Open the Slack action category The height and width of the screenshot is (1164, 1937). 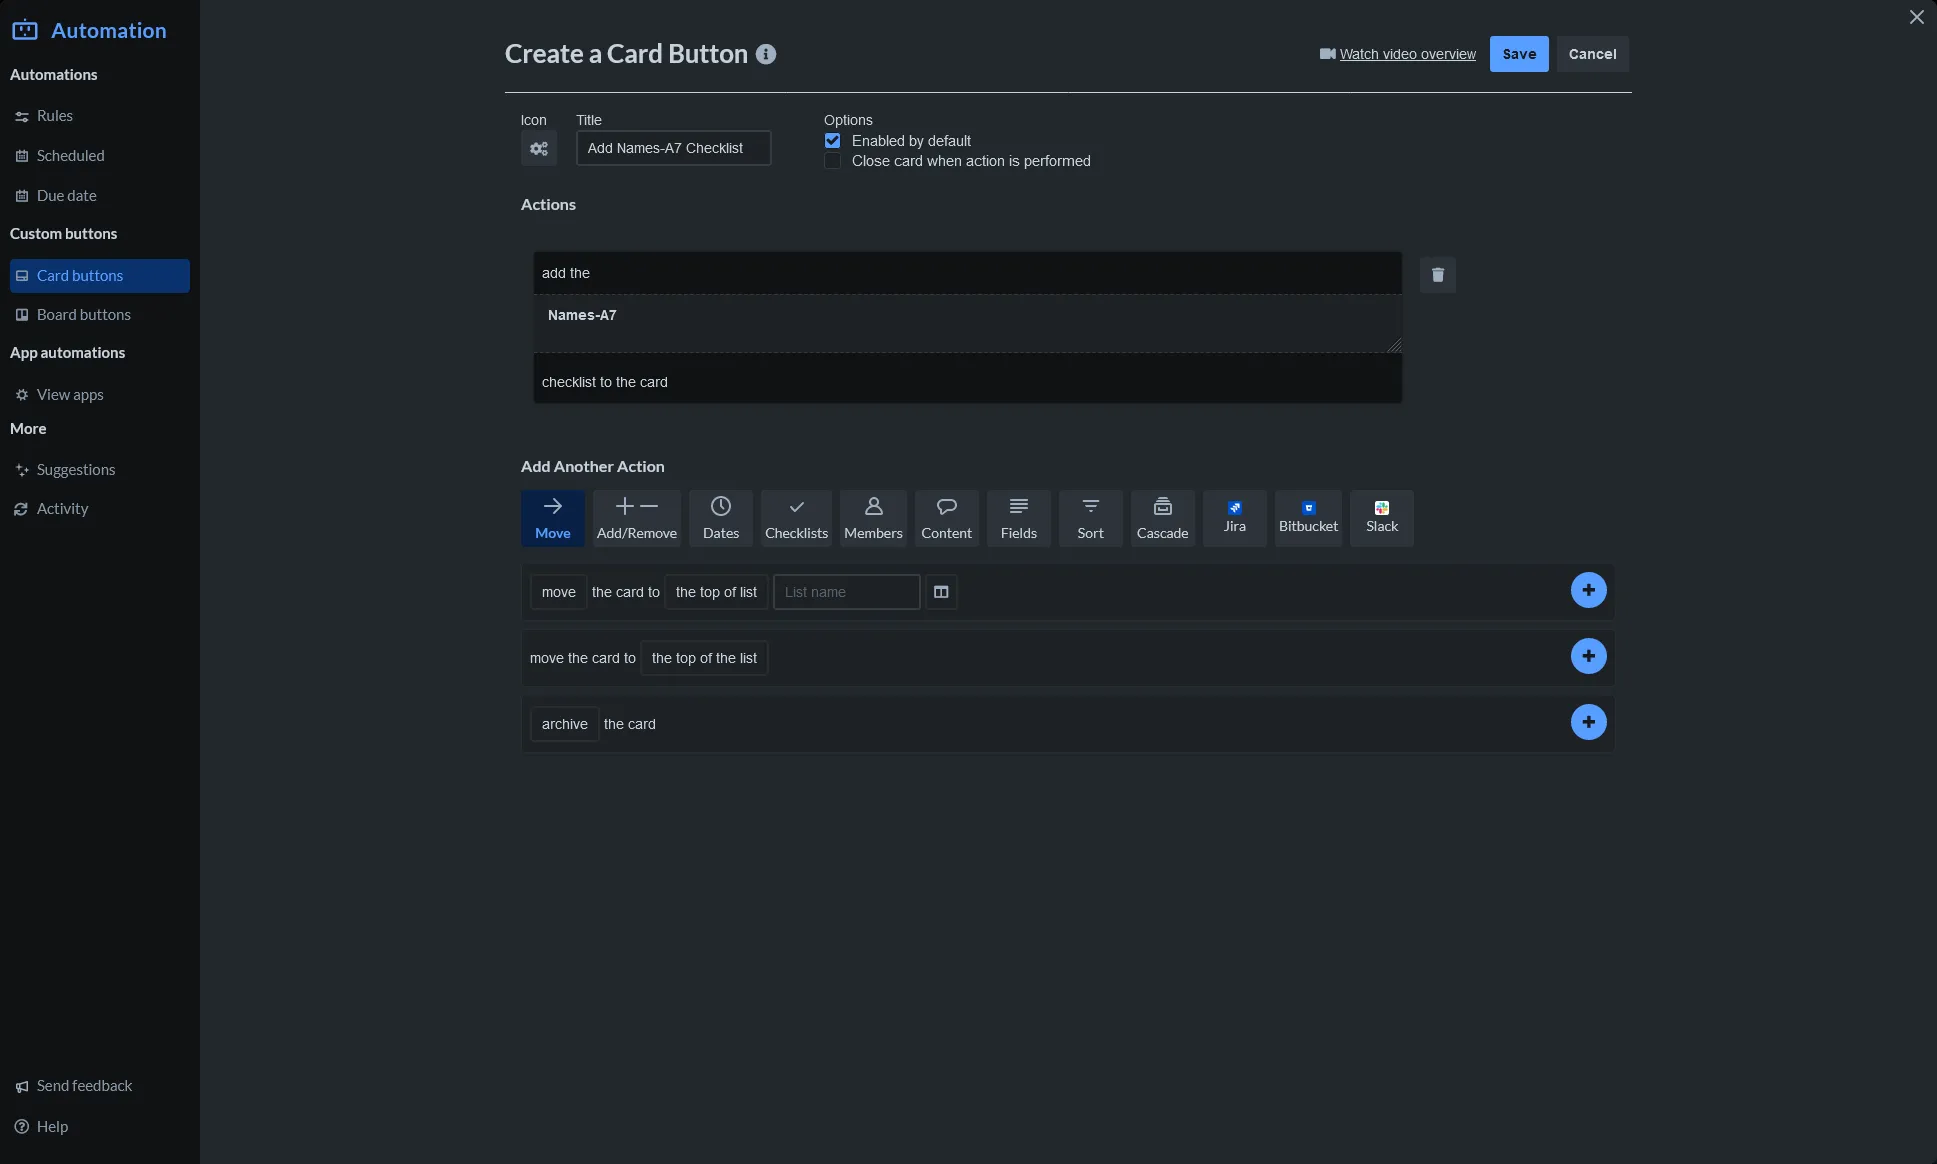click(1380, 517)
